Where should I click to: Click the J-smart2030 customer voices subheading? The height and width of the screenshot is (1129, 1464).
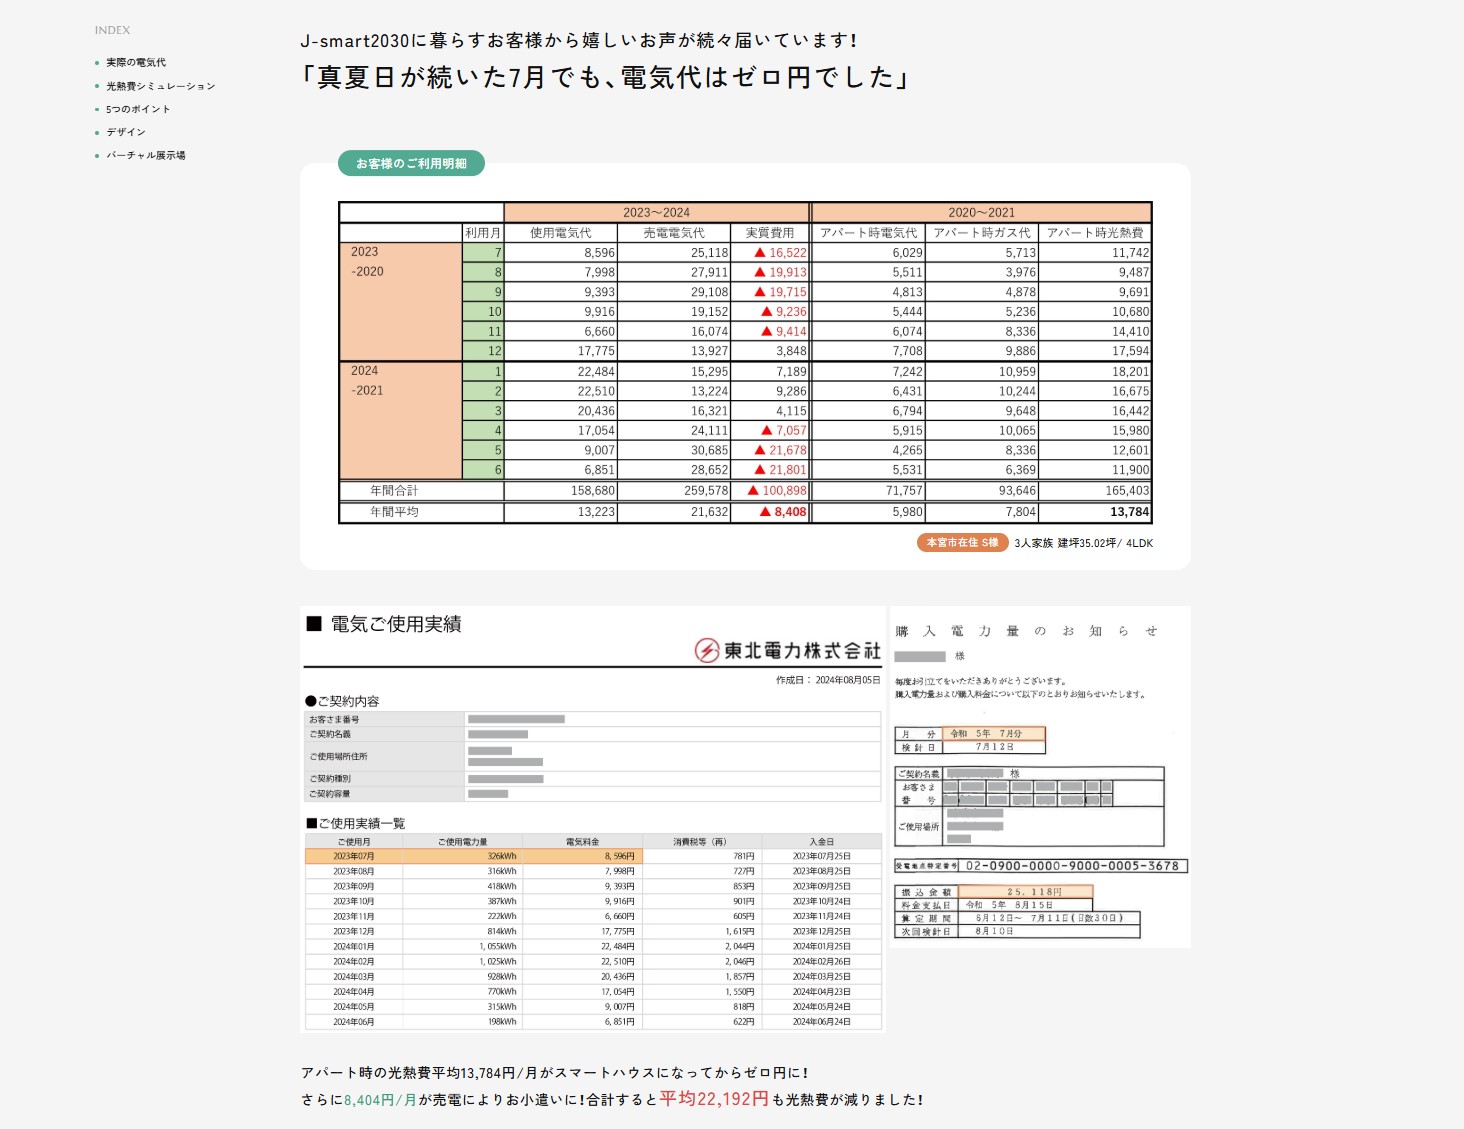(x=579, y=40)
